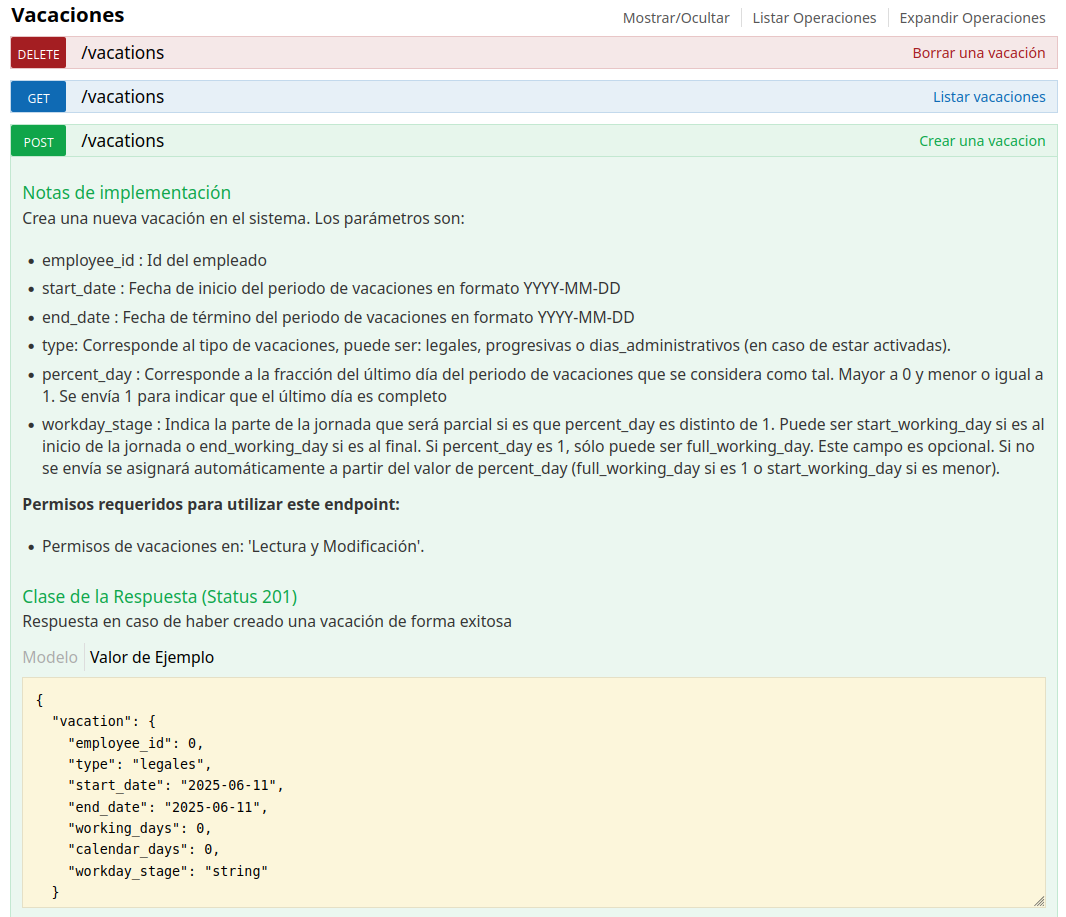This screenshot has height=917, width=1066.
Task: Click the 'Borrar una vacación' description
Action: (x=978, y=53)
